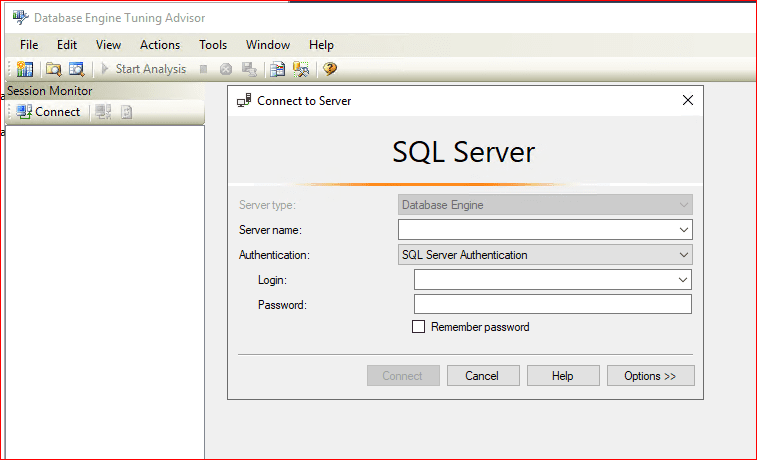The height and width of the screenshot is (460, 757).
Task: Tick the Remember password checkbox
Action: [x=419, y=327]
